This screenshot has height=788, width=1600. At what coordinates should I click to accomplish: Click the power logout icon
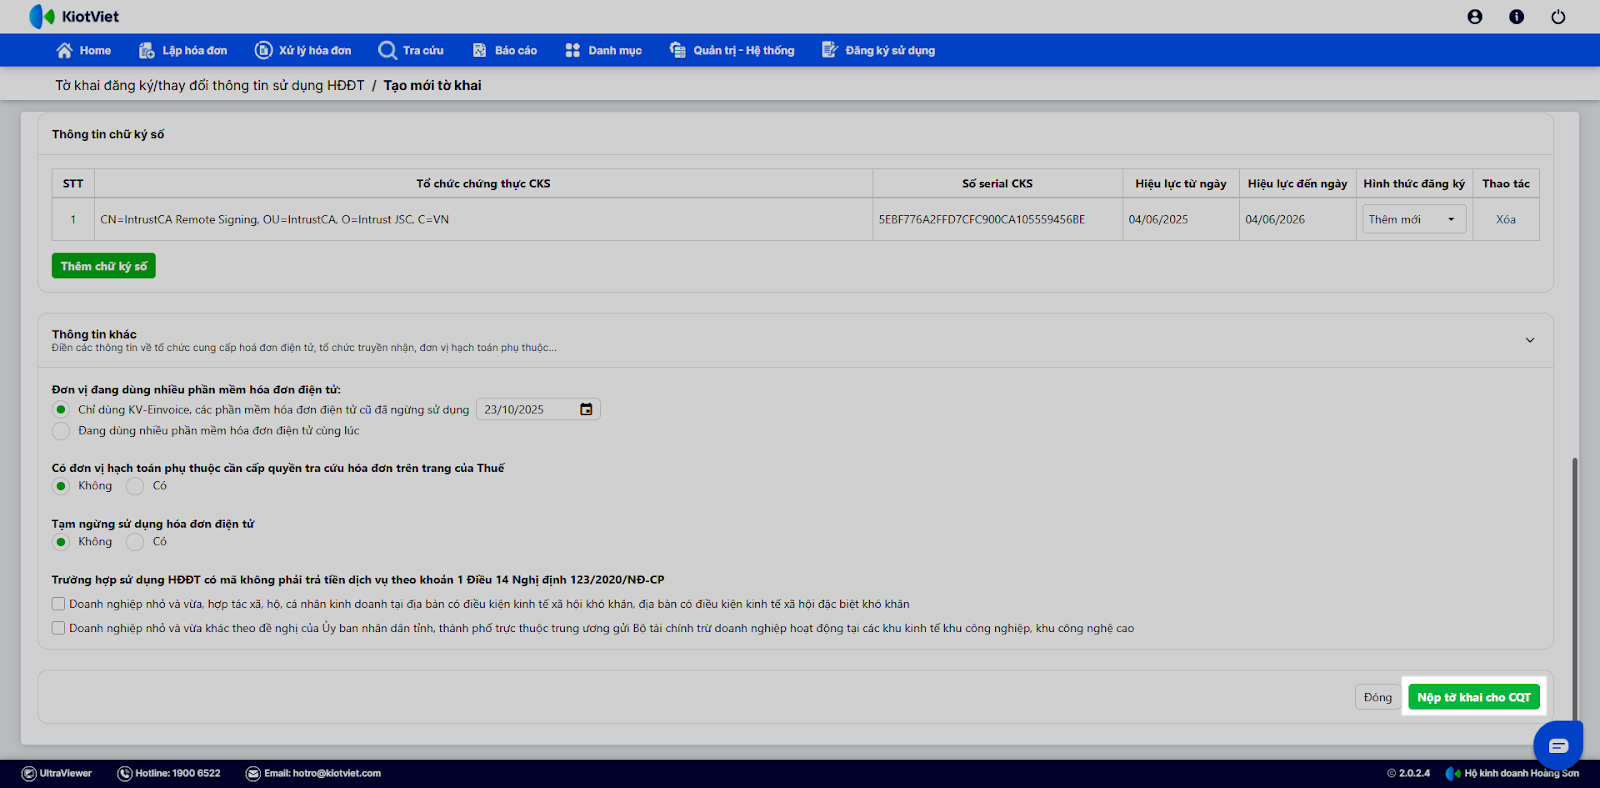tap(1558, 17)
